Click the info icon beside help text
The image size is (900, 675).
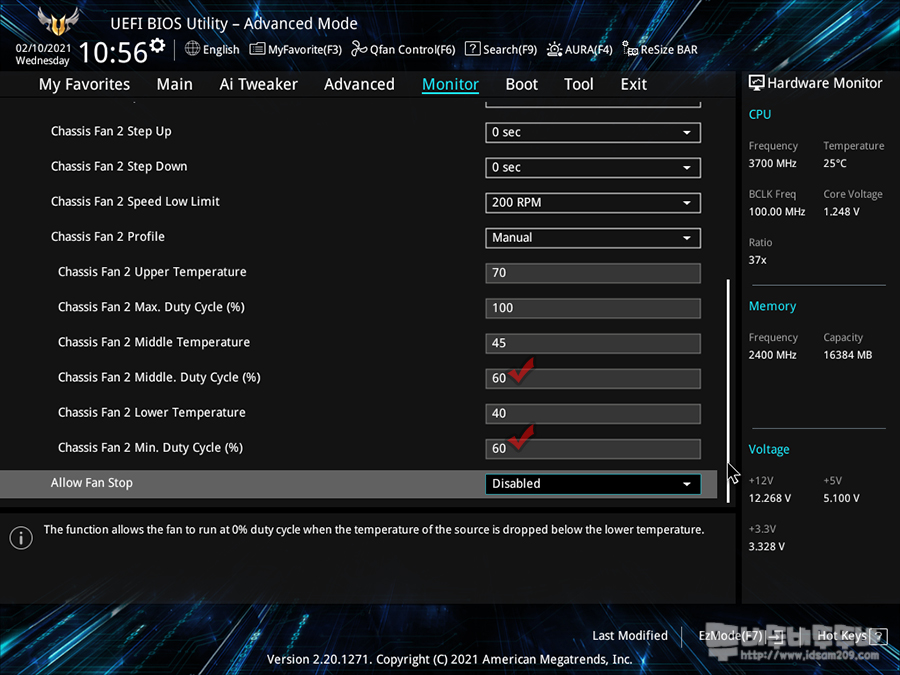click(x=21, y=538)
